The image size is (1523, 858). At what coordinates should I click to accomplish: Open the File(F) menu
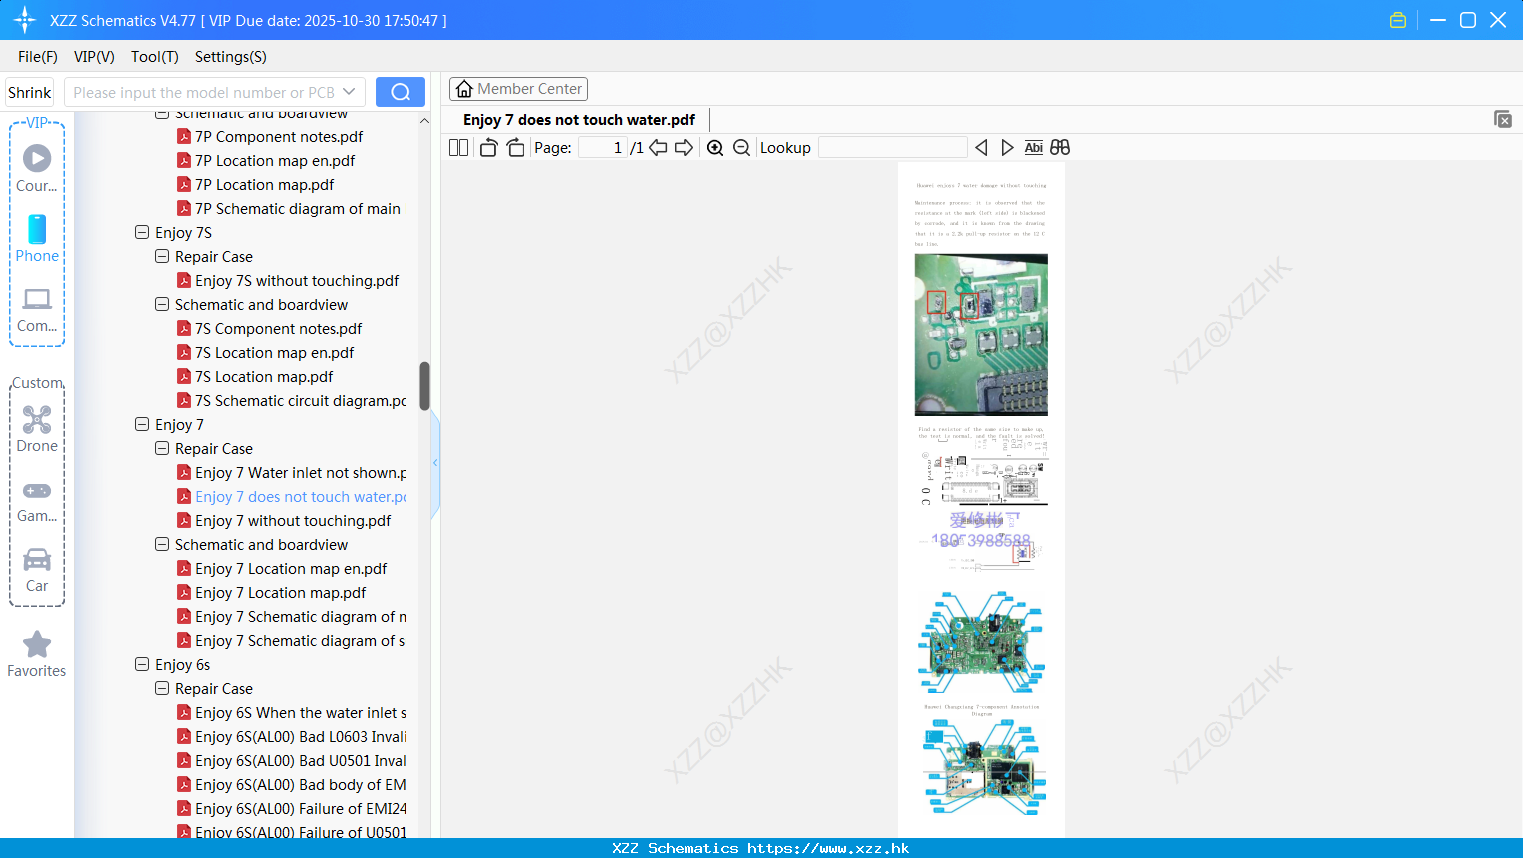click(38, 57)
